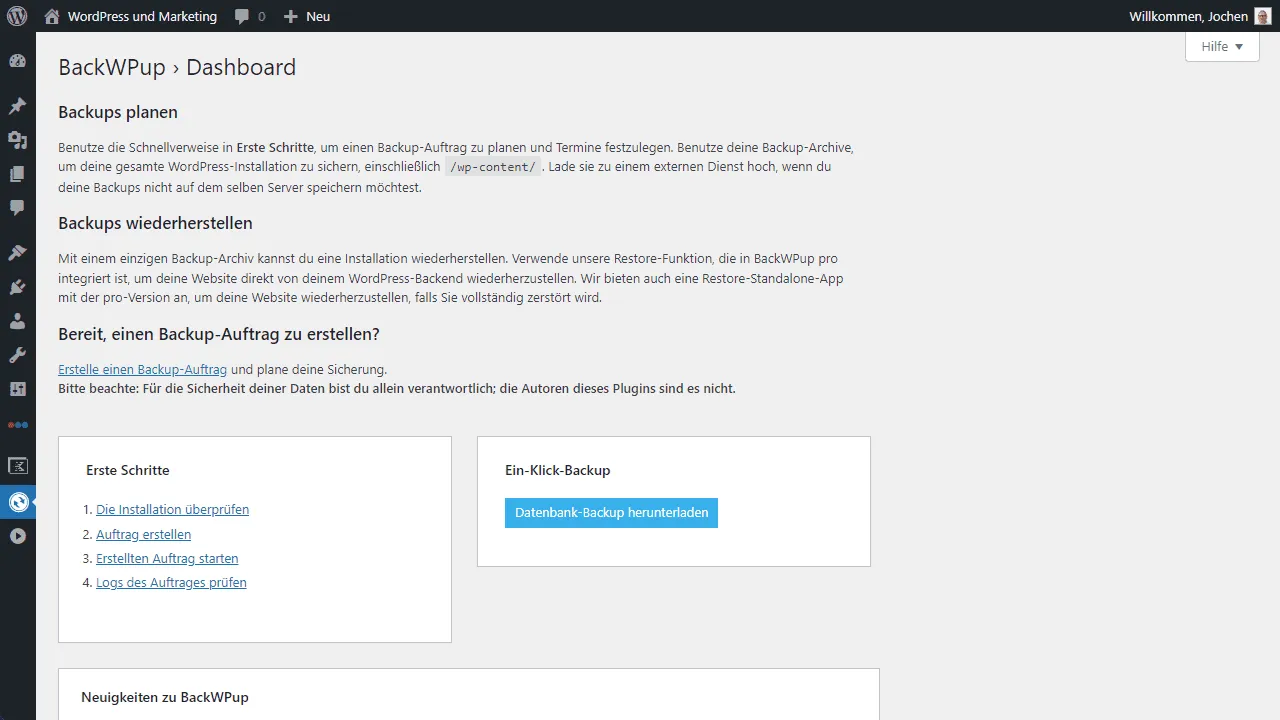
Task: Click the Neuigkeiten zu BackWPup heading
Action: [165, 697]
